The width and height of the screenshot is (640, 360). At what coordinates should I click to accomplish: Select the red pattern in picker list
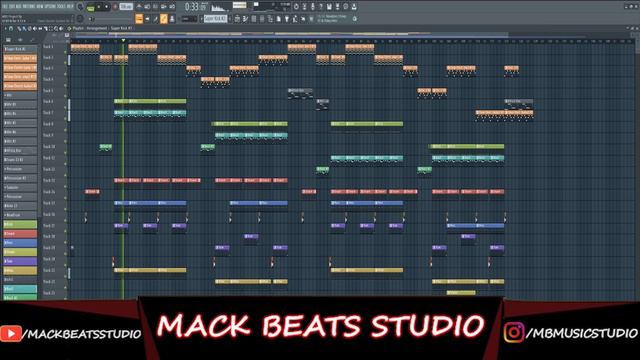click(20, 233)
